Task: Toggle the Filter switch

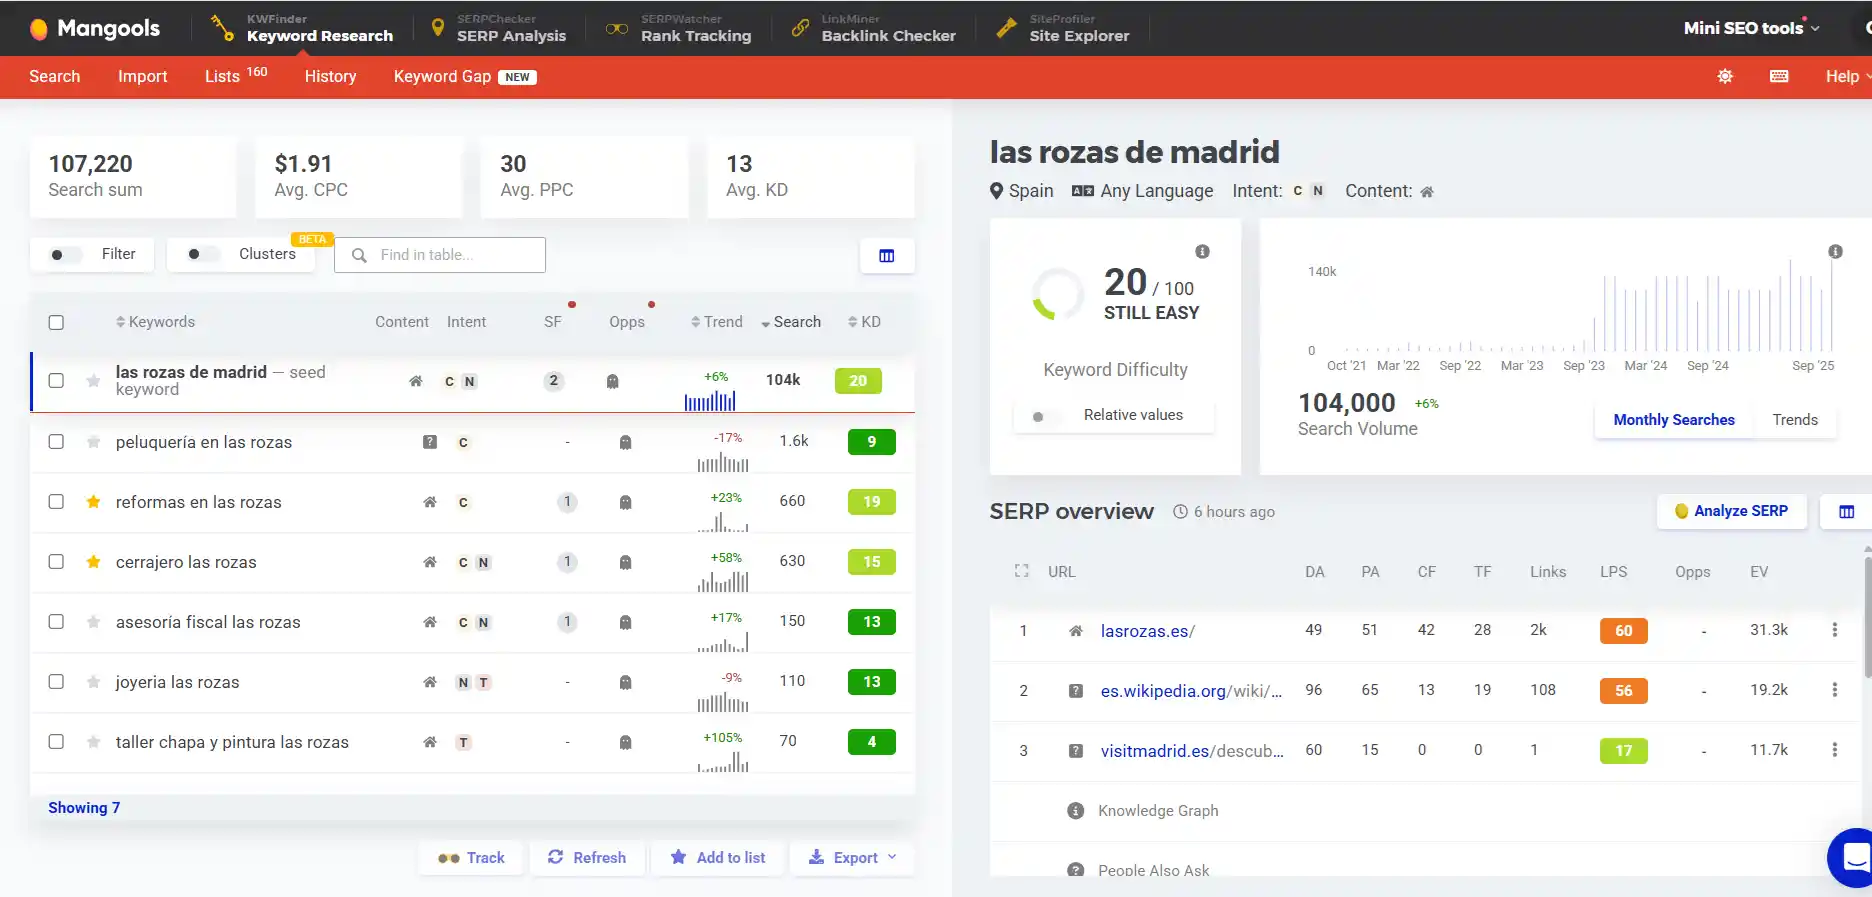Action: click(x=66, y=255)
